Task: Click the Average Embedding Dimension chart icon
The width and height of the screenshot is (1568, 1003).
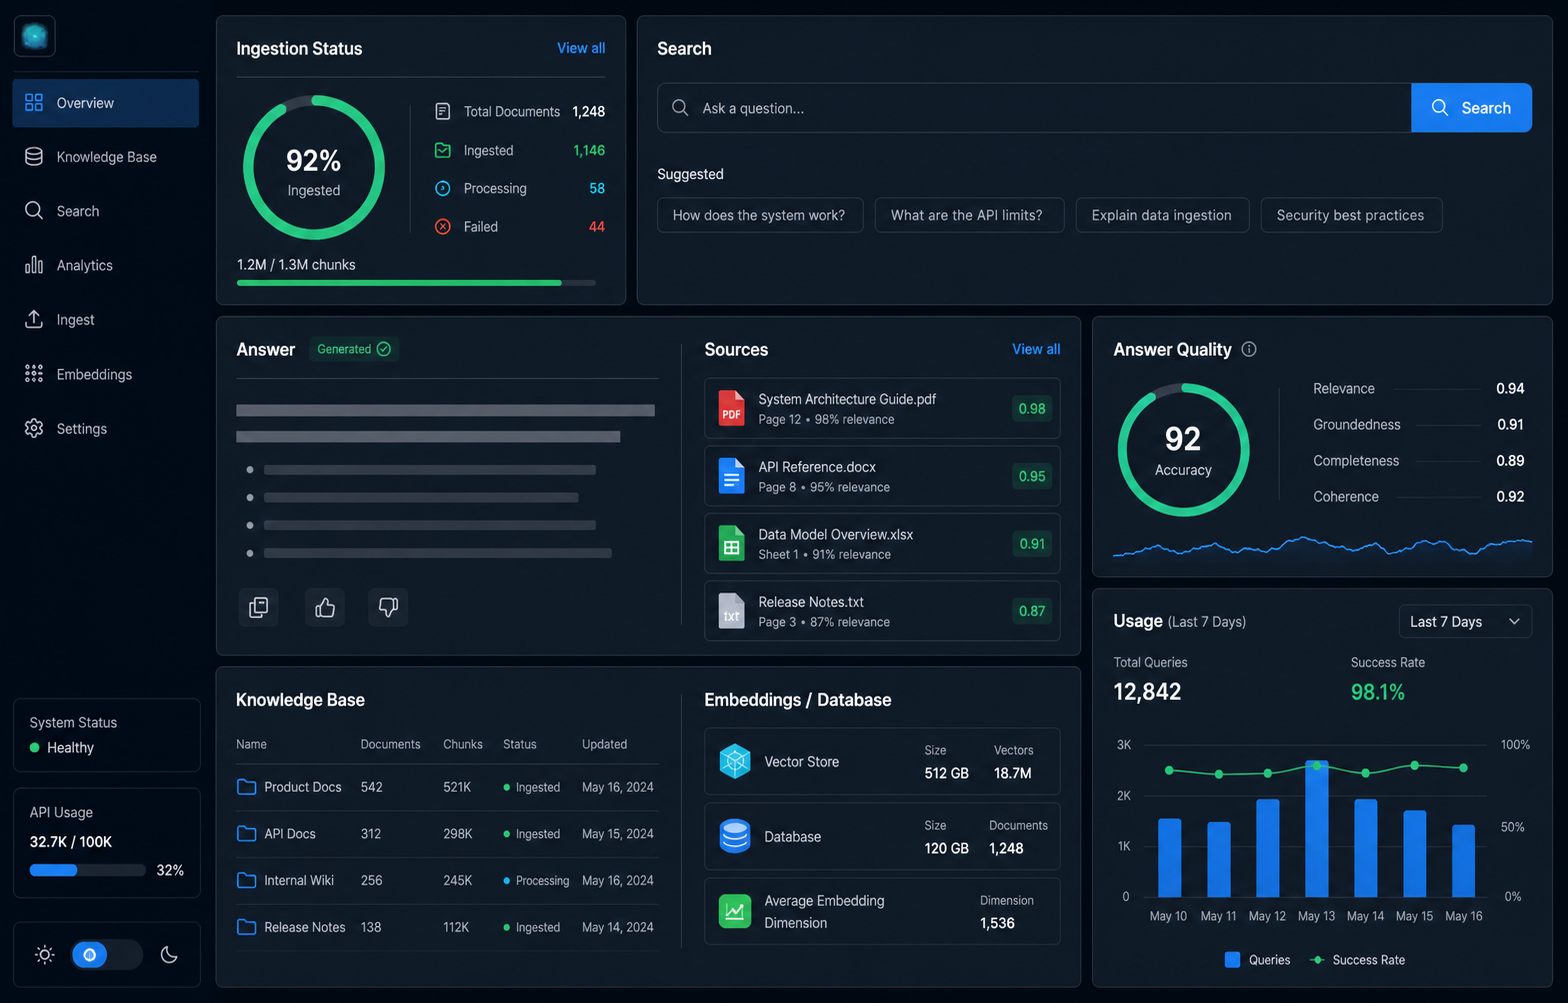Action: click(735, 911)
